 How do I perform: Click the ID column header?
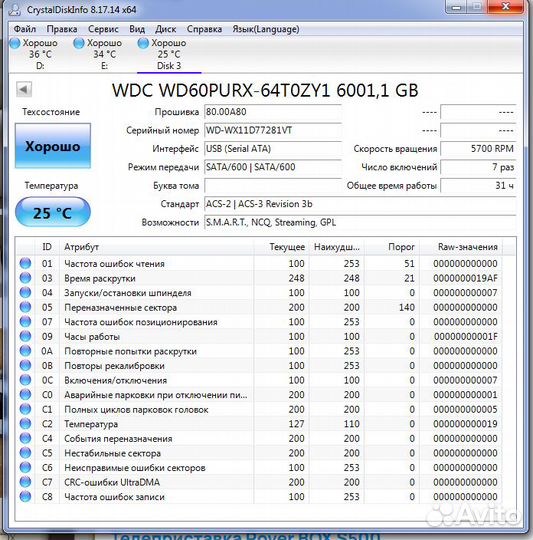[47, 247]
